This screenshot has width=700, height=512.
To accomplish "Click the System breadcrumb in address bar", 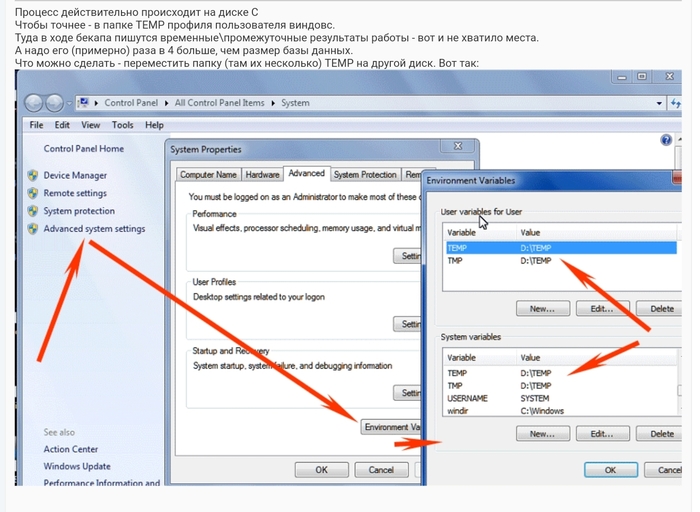I will tap(295, 103).
